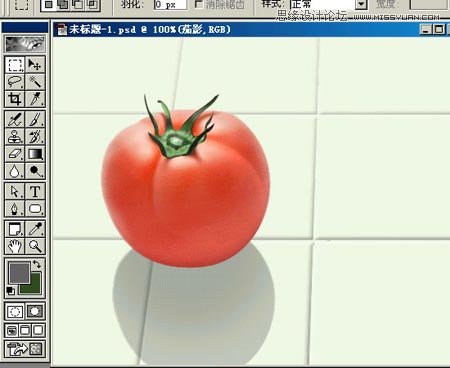
Task: Select the Gradient tool
Action: [35, 154]
